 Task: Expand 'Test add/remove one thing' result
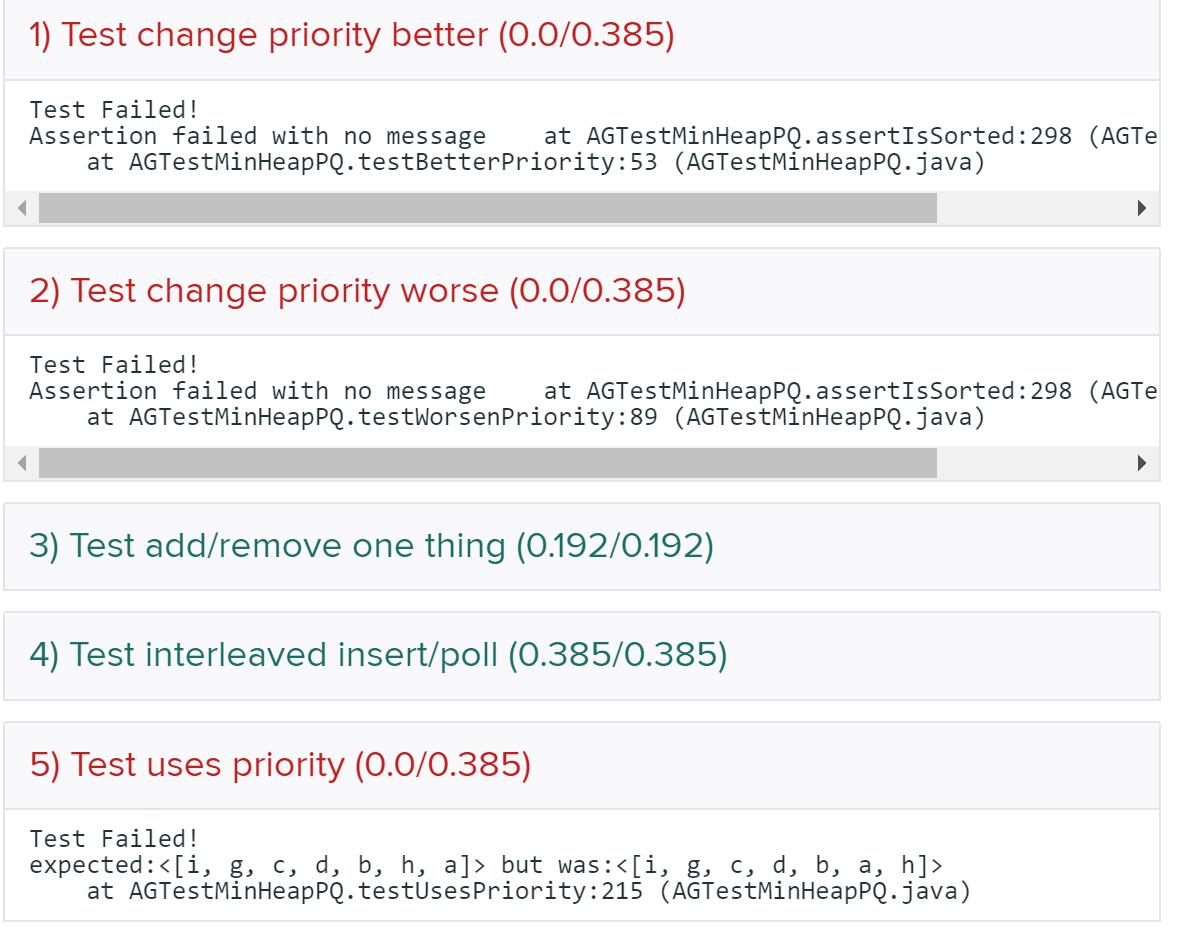tap(372, 546)
